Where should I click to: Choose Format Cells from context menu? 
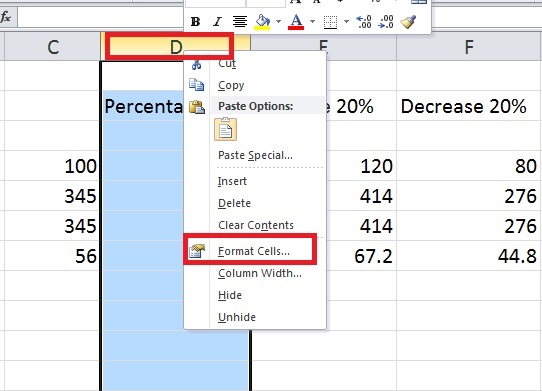click(x=255, y=251)
